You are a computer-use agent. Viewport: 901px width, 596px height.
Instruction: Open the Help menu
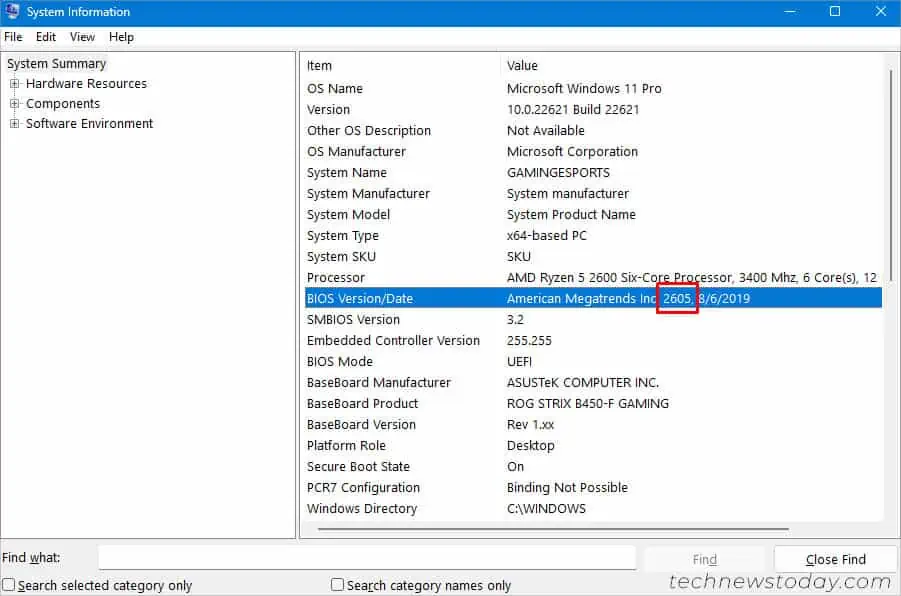coord(121,37)
